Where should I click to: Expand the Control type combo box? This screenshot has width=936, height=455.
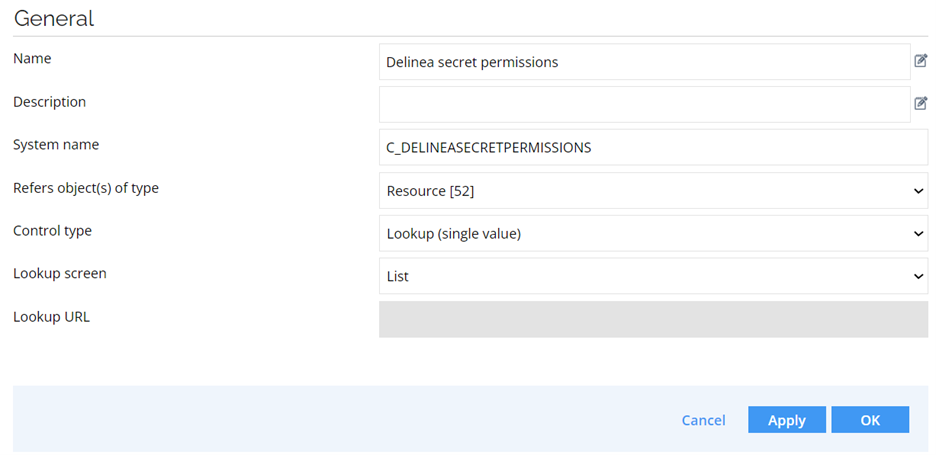point(654,233)
